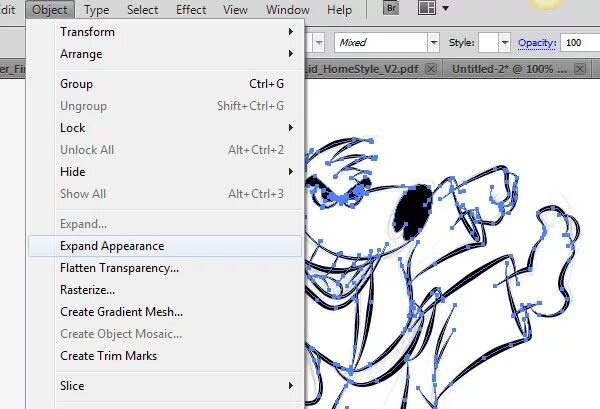Screen dimensions: 600x409
Task: Open the View menu
Action: [x=235, y=10]
